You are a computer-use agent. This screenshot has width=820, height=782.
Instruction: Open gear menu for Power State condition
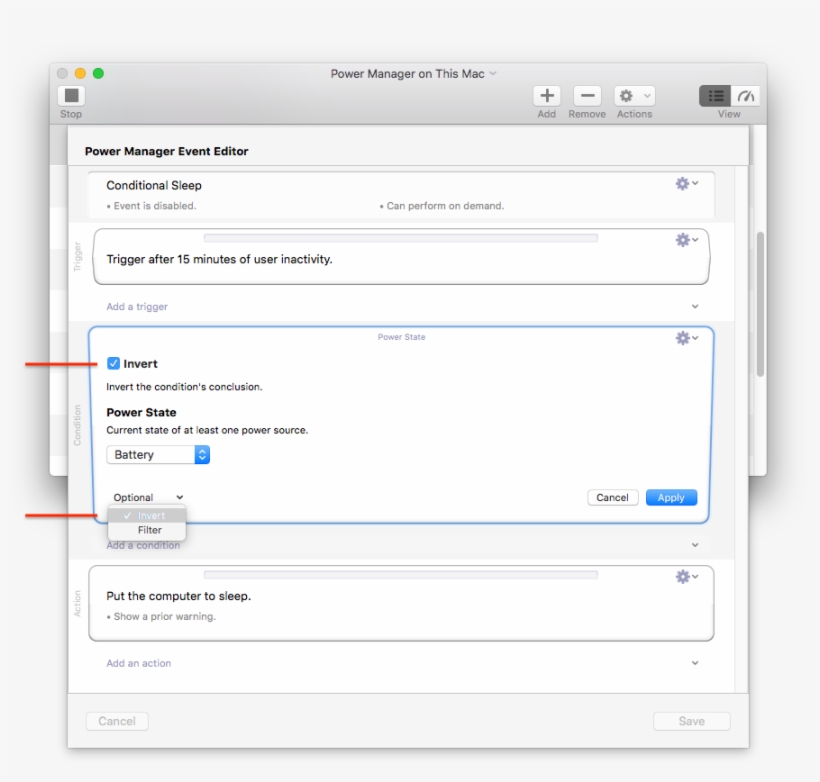pos(687,338)
